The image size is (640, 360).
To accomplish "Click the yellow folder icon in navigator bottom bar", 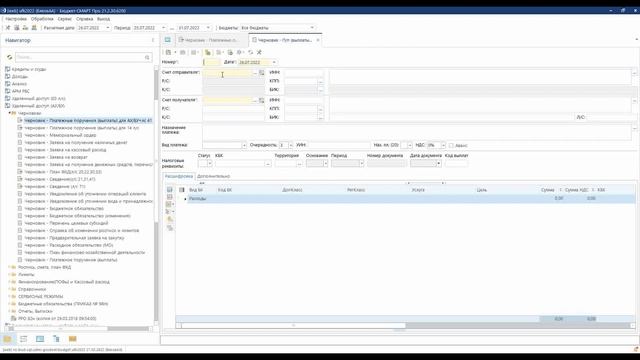I will point(7,339).
